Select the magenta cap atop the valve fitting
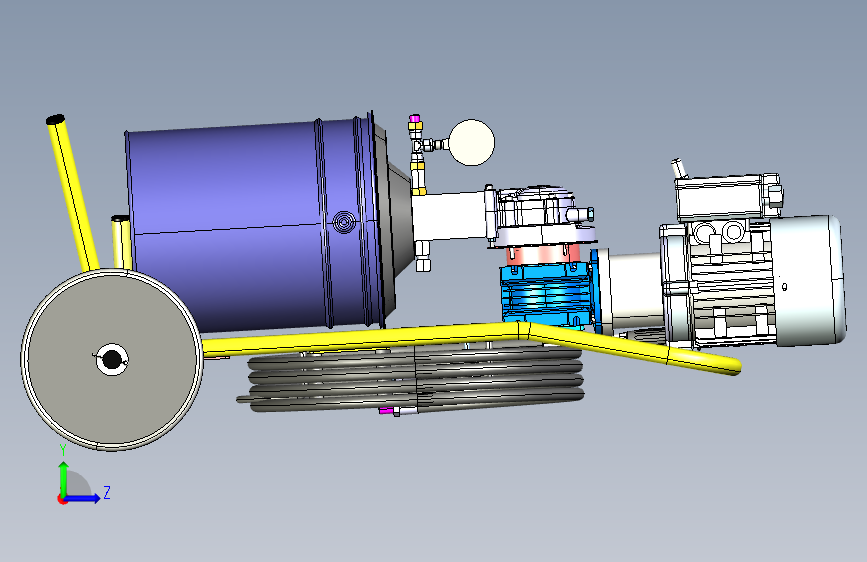Screen dimensions: 867x562 [414, 118]
